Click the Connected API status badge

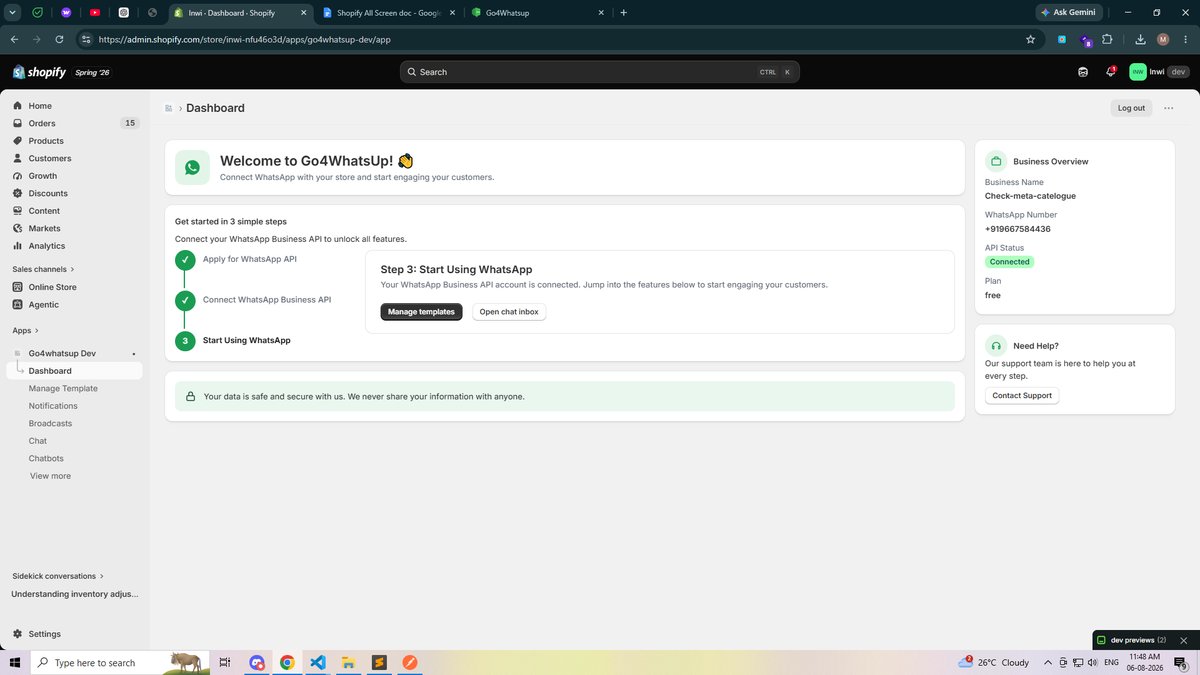point(1009,262)
